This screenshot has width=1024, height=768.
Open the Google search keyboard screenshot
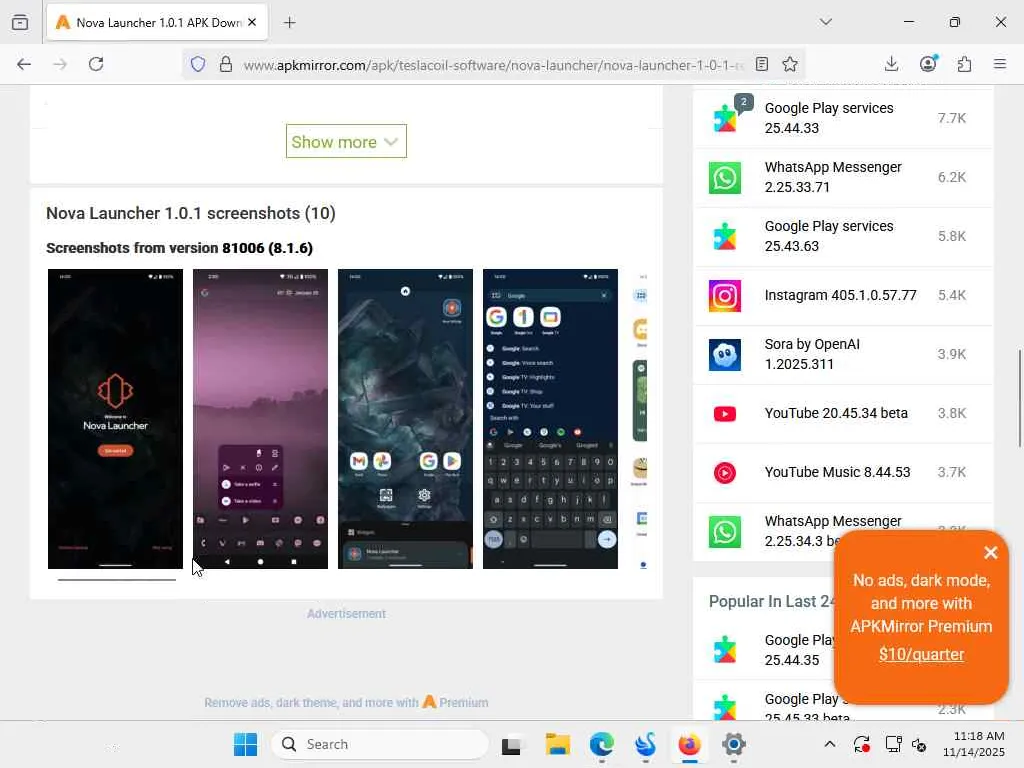551,419
